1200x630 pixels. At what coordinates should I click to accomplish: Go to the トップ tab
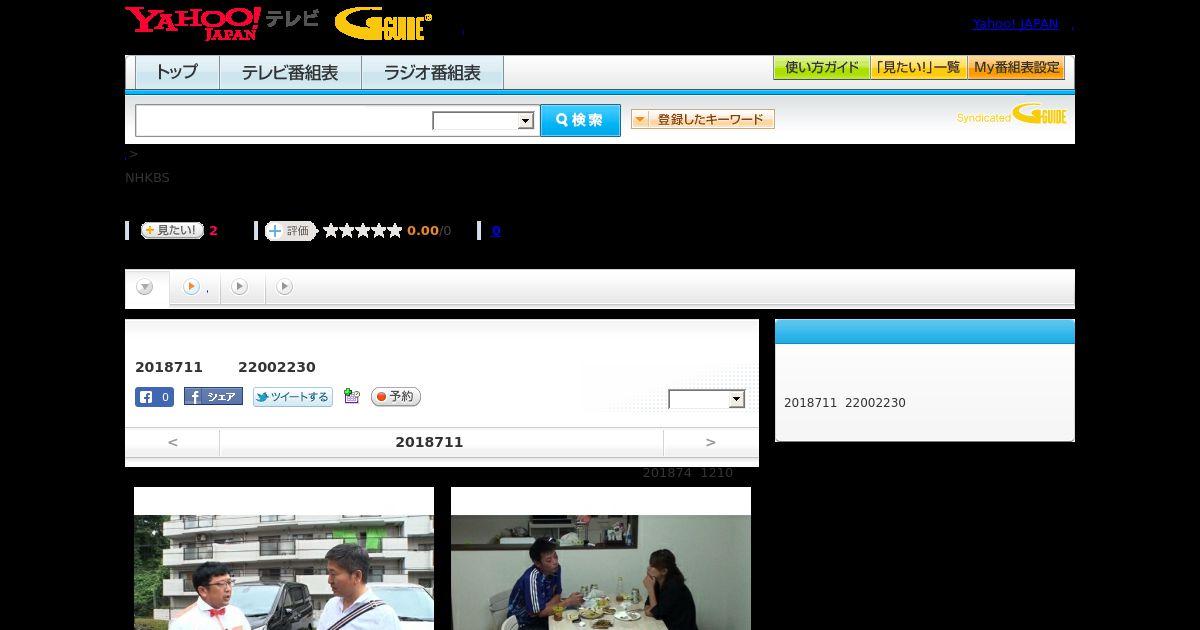[177, 73]
